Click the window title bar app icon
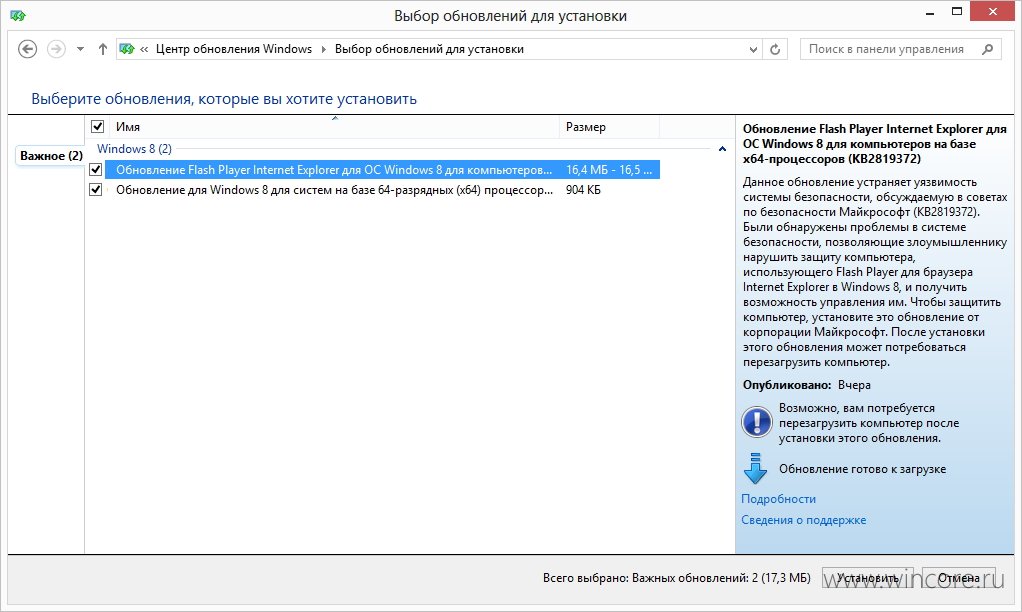This screenshot has height=612, width=1022. tap(18, 16)
